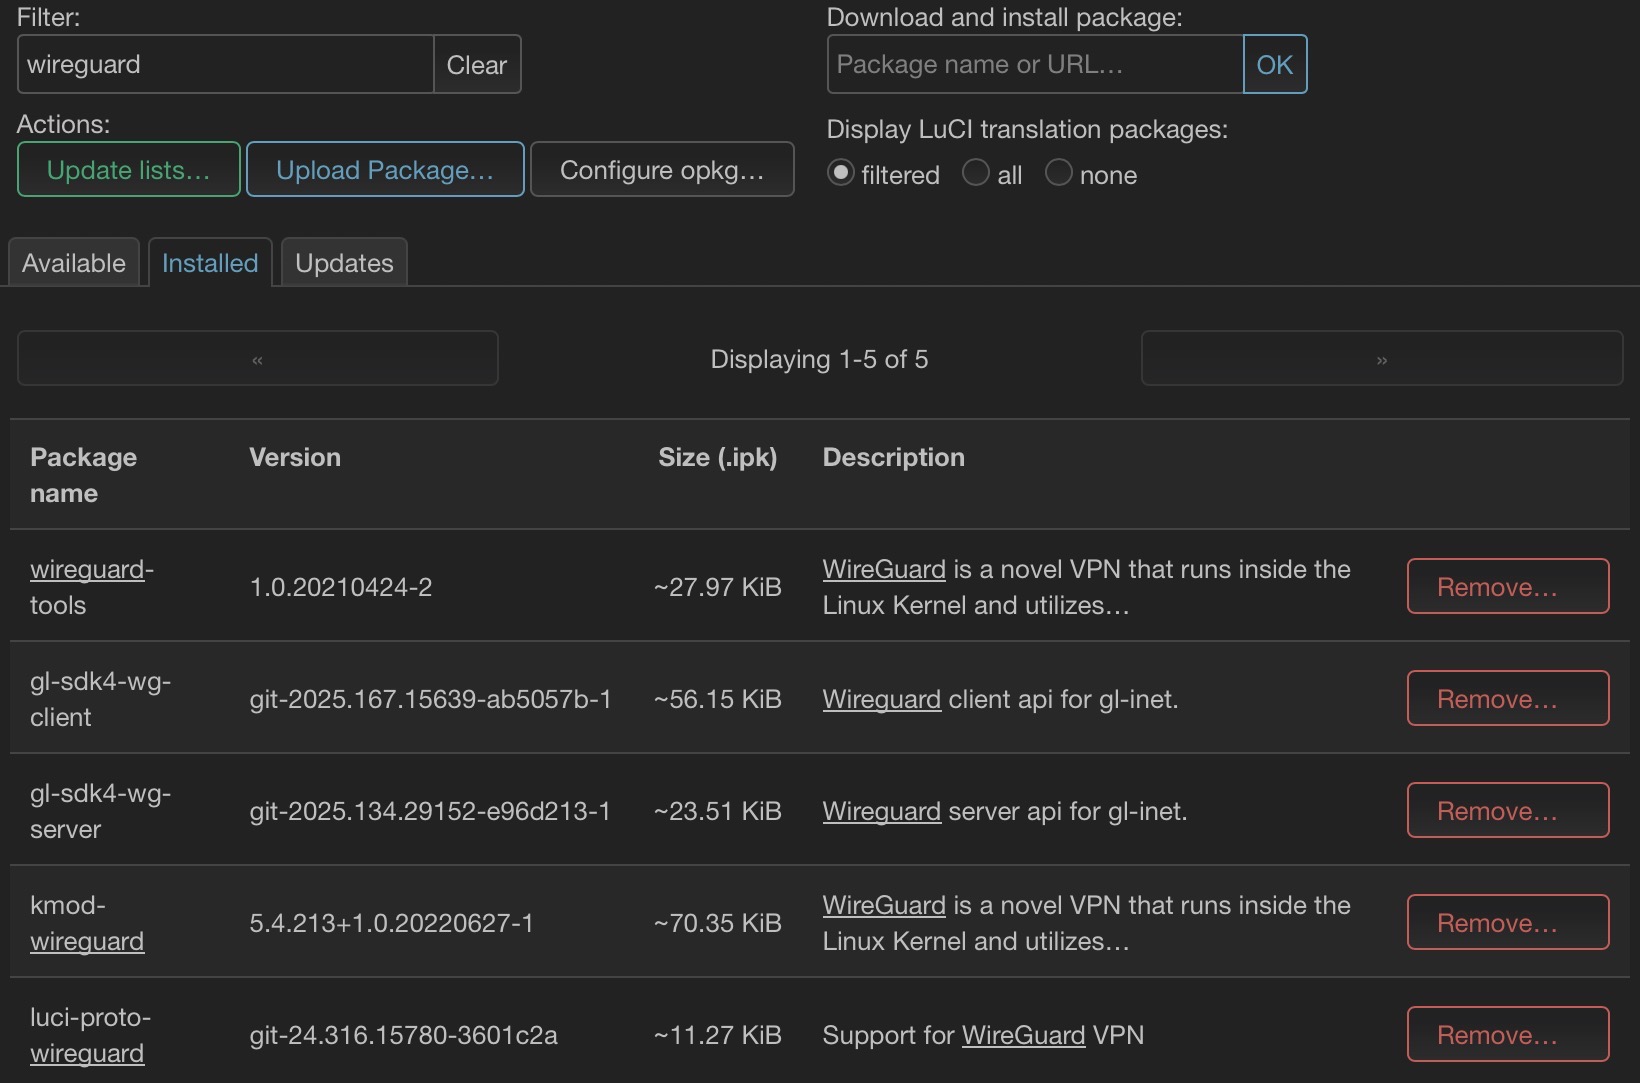This screenshot has height=1083, width=1640.
Task: Click the ~70.35 KiB size cell
Action: coord(717,923)
